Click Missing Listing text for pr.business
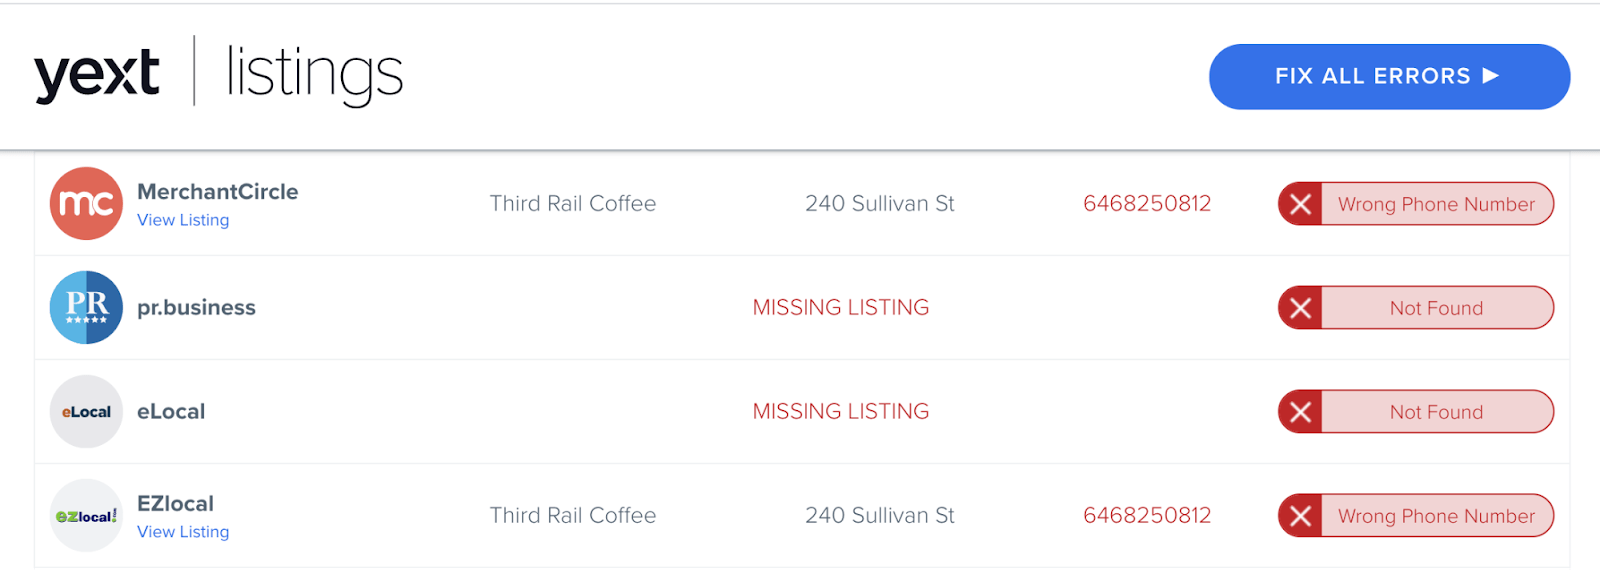 coord(841,308)
